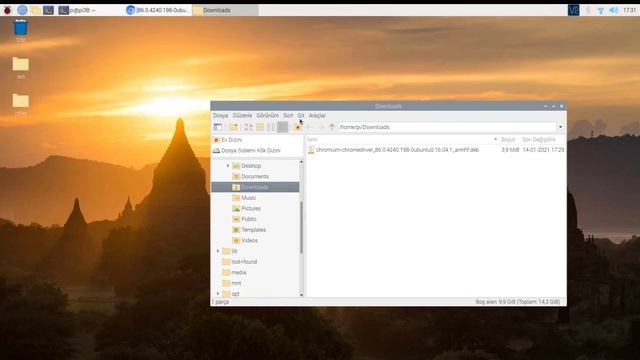640x360 pixels.
Task: Switch to pi@pi3B terminal taskbar window
Action: pyautogui.click(x=90, y=10)
